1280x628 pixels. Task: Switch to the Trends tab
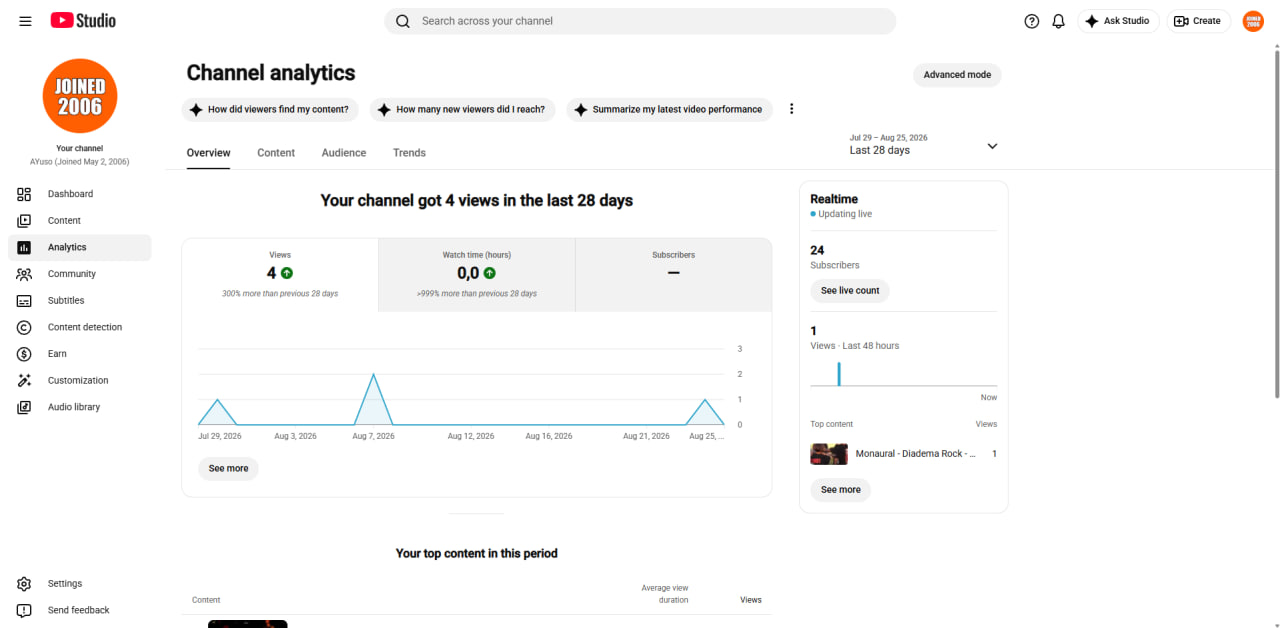409,153
